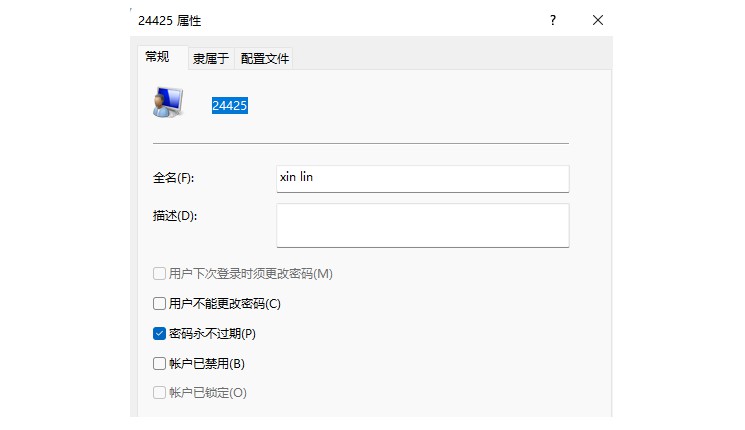745x430 pixels.
Task: Click the highlighted 24425 username text
Action: pos(229,105)
